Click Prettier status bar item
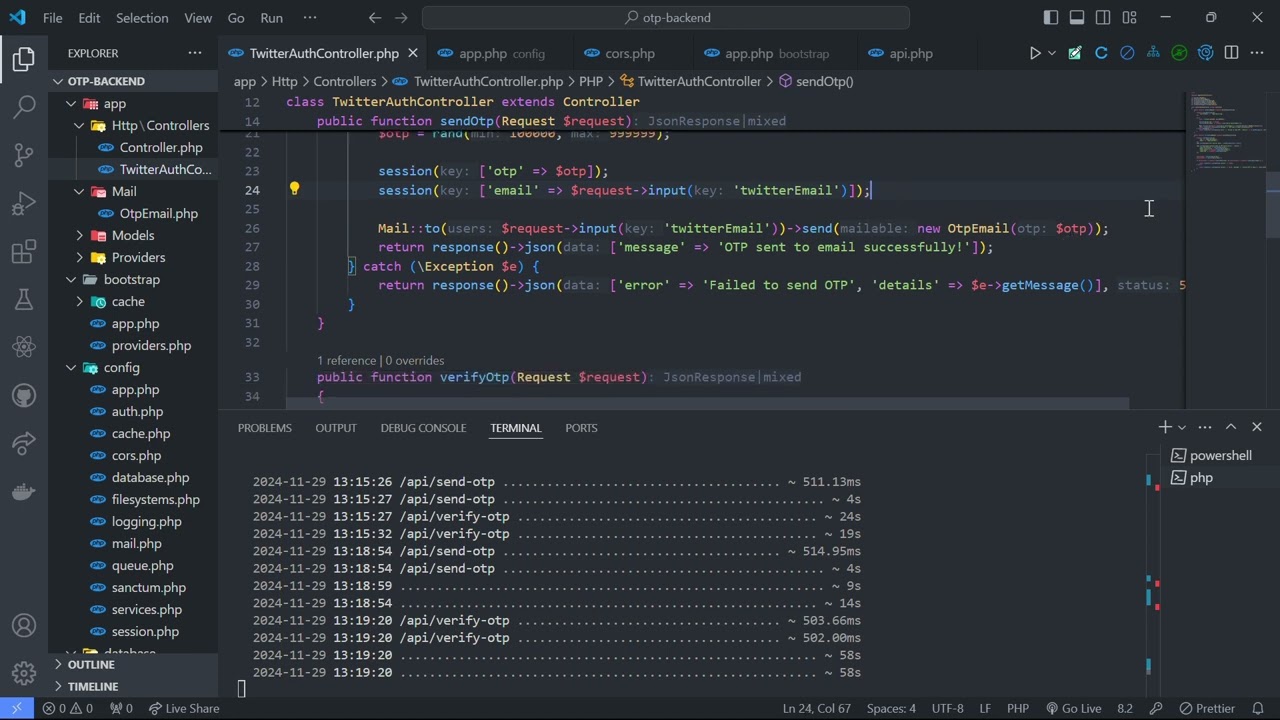The width and height of the screenshot is (1280, 720). tap(1207, 708)
